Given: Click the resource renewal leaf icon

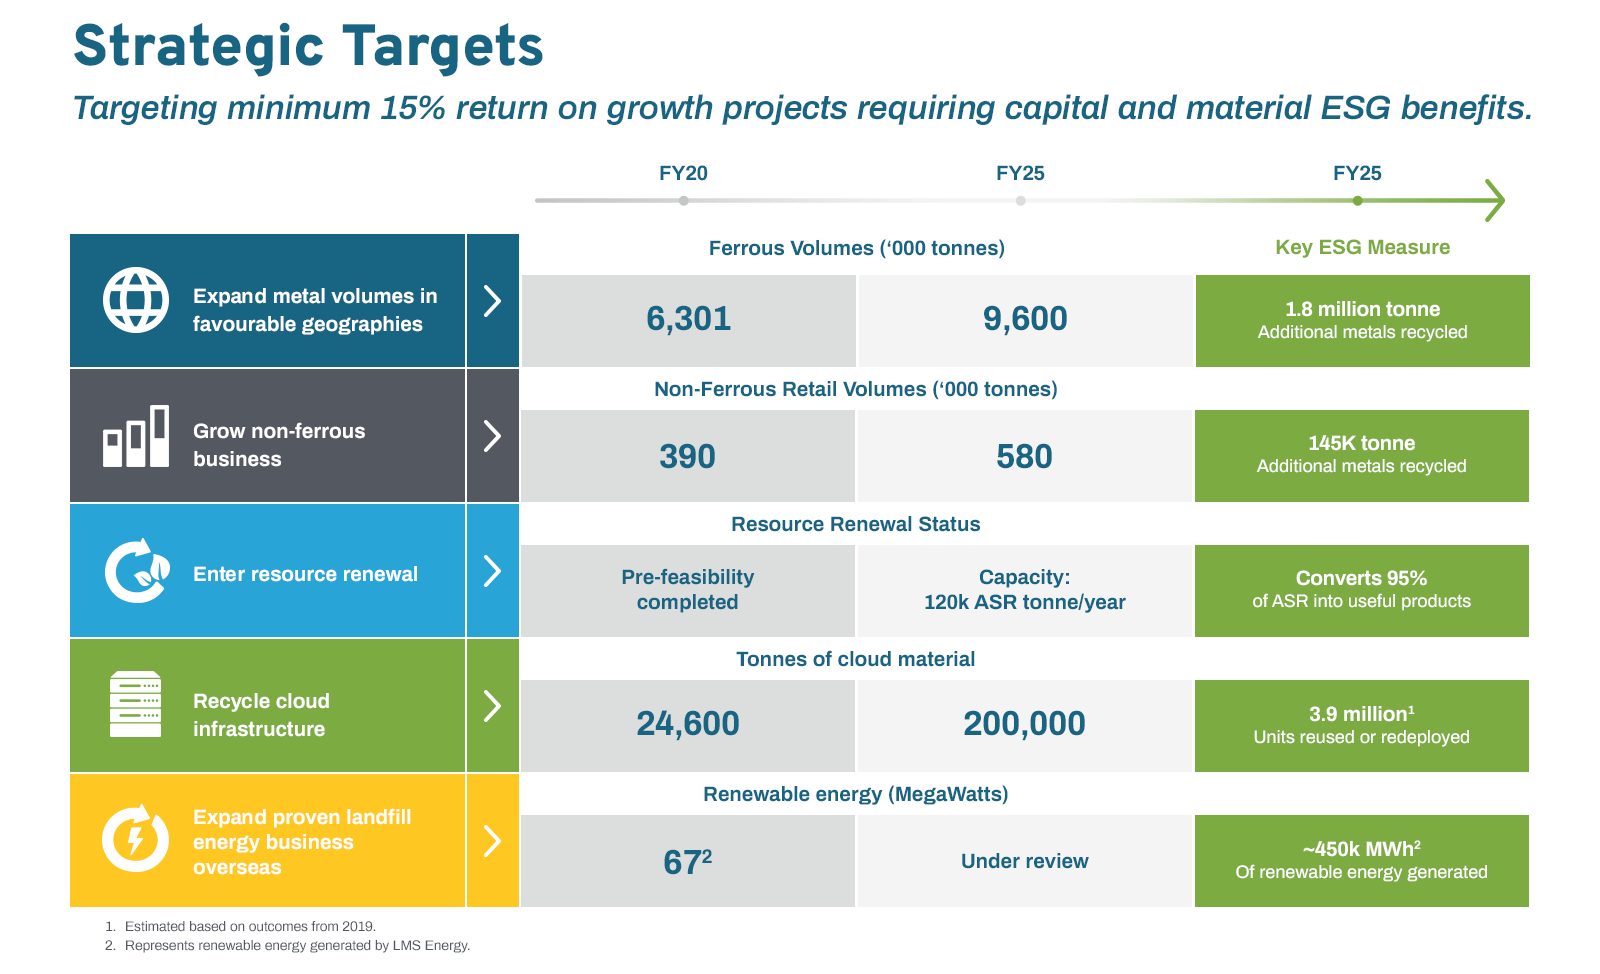Looking at the screenshot, I should [x=137, y=571].
